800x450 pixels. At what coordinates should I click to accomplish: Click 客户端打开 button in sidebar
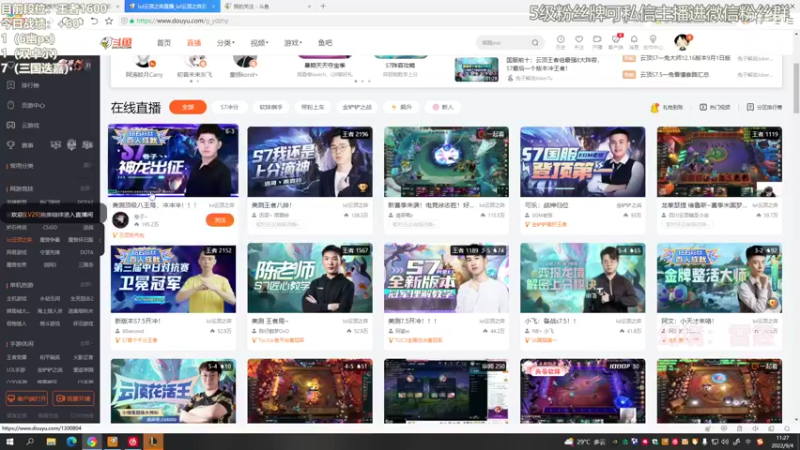point(27,398)
